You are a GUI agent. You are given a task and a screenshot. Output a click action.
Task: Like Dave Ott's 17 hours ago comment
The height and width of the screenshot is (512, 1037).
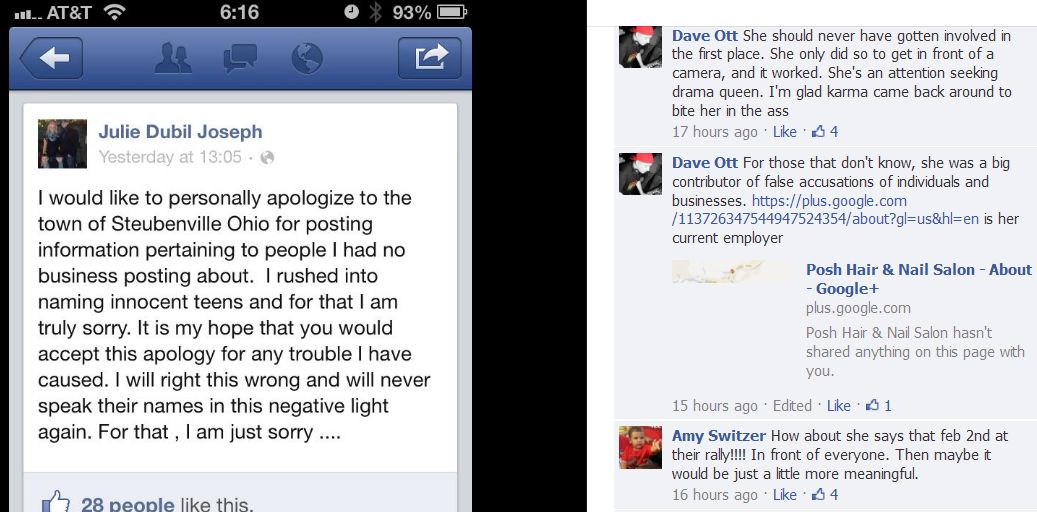pos(784,132)
